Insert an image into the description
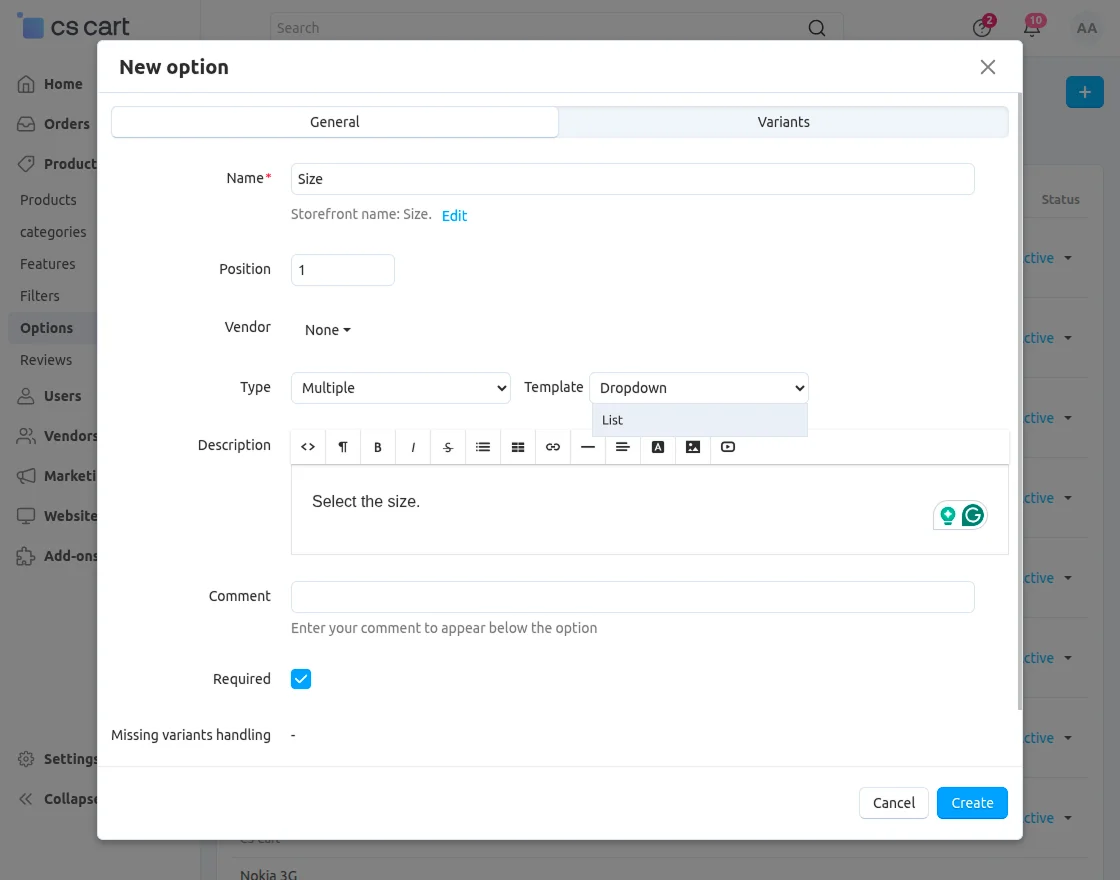The width and height of the screenshot is (1120, 880). click(692, 447)
